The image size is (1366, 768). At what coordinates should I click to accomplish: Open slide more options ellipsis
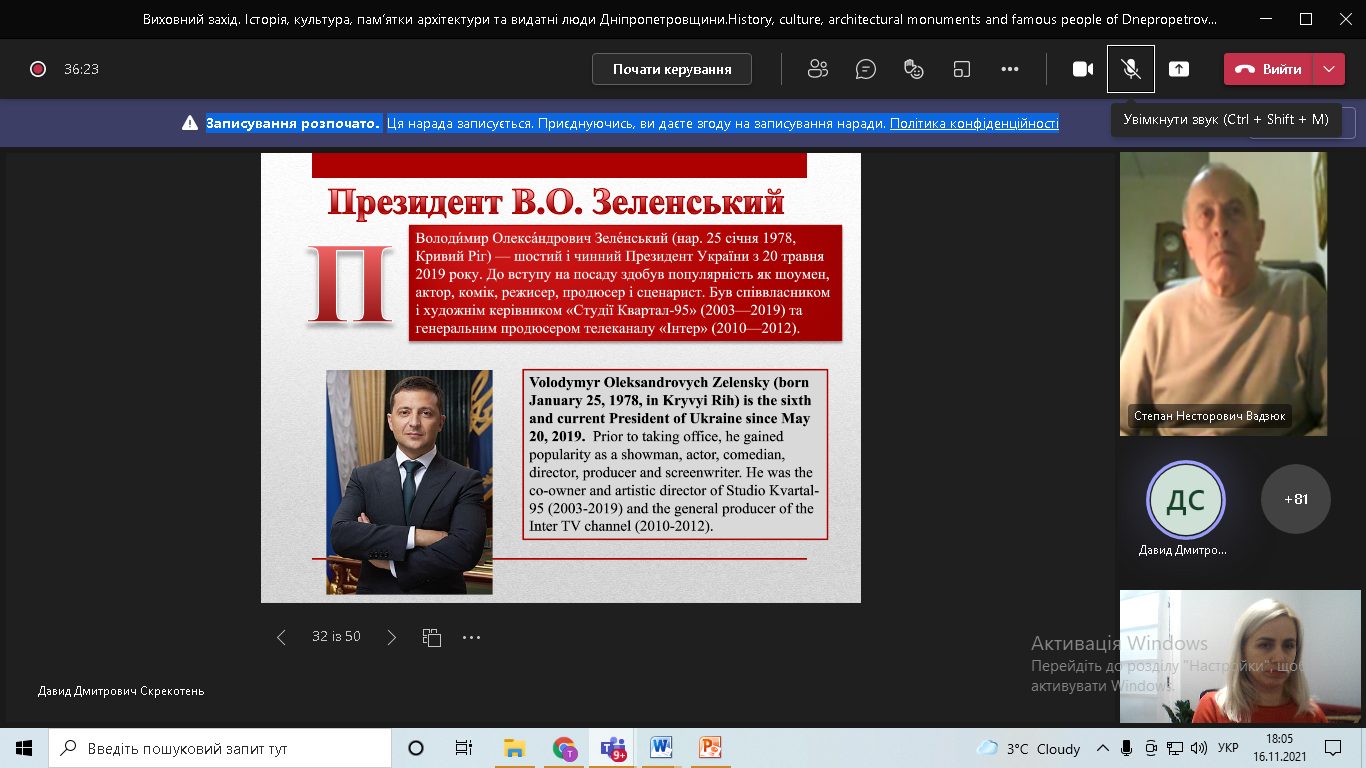coord(472,637)
